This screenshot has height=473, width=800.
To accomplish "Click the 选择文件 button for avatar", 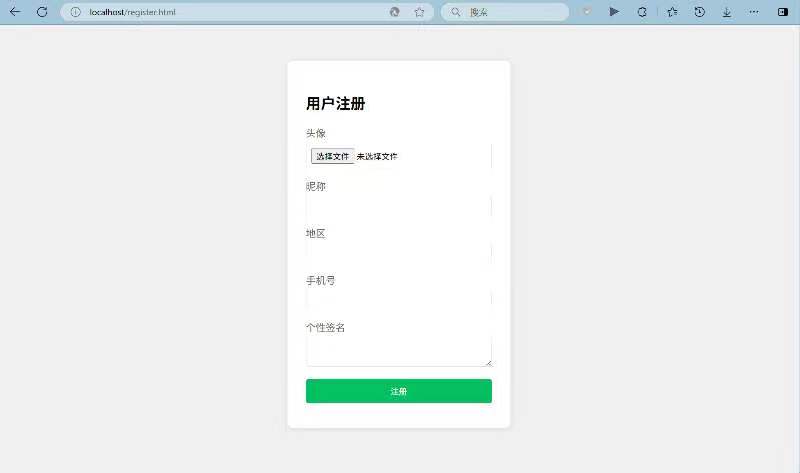I will [x=332, y=156].
